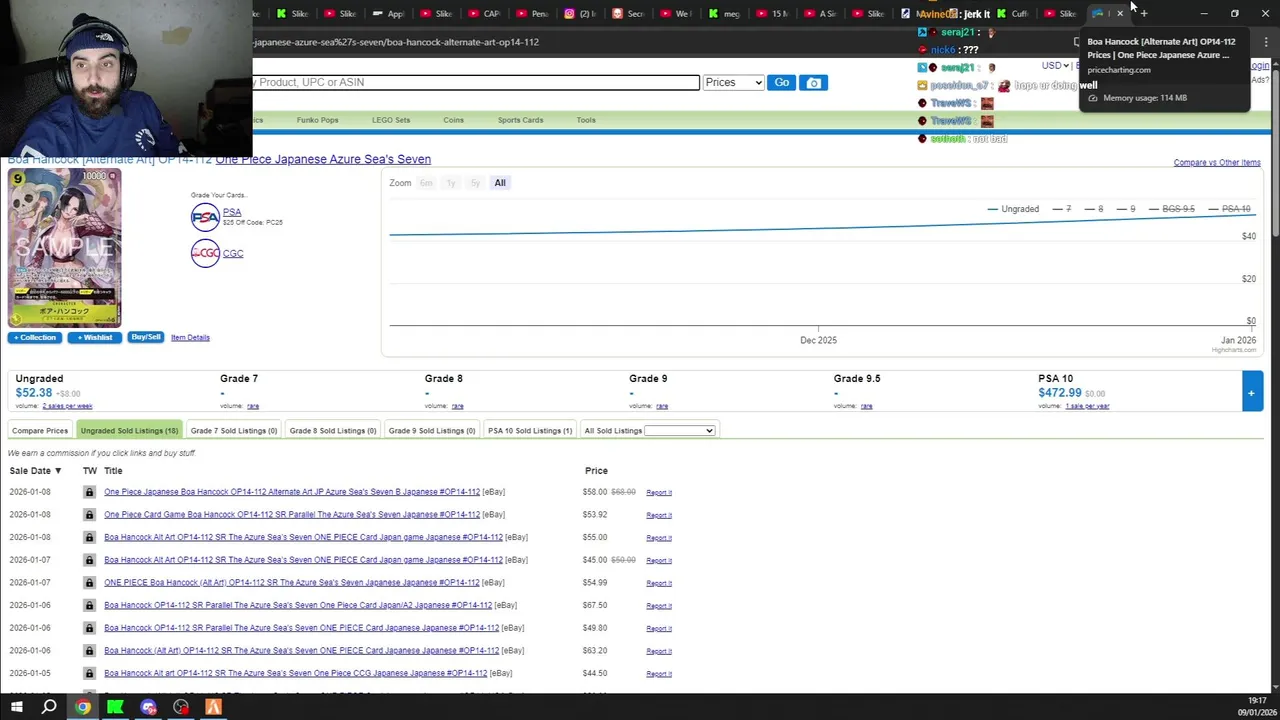The image size is (1280, 720).
Task: Click Report It for the $53.92 listing
Action: pyautogui.click(x=659, y=515)
